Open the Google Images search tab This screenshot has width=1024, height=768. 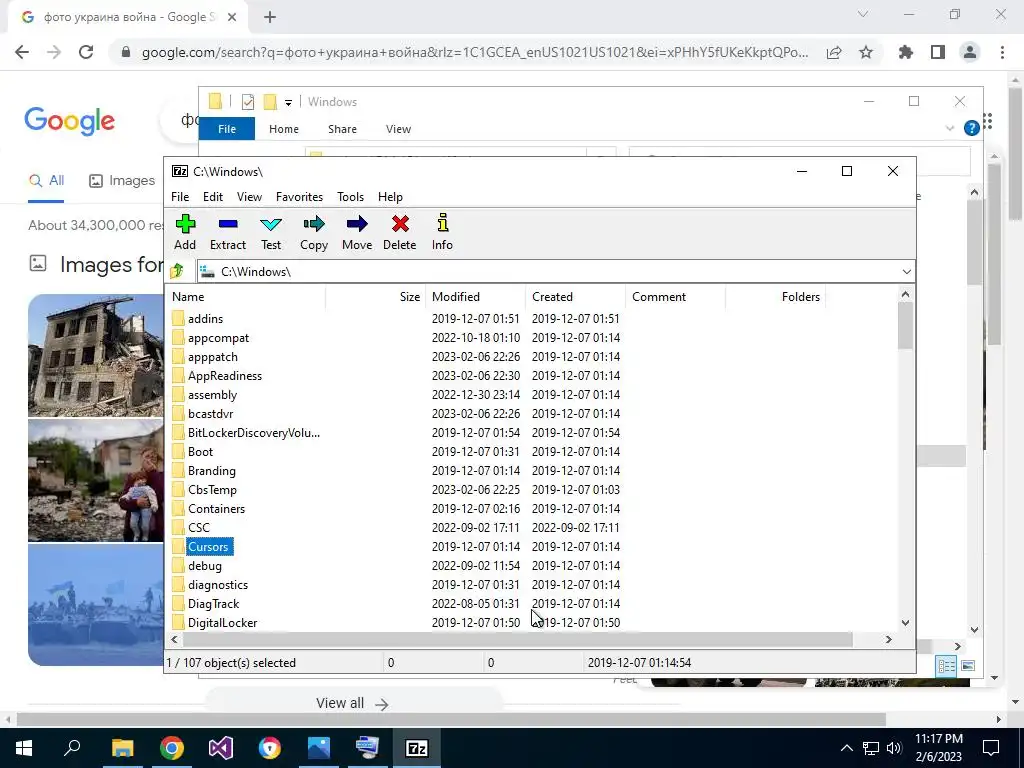(122, 180)
